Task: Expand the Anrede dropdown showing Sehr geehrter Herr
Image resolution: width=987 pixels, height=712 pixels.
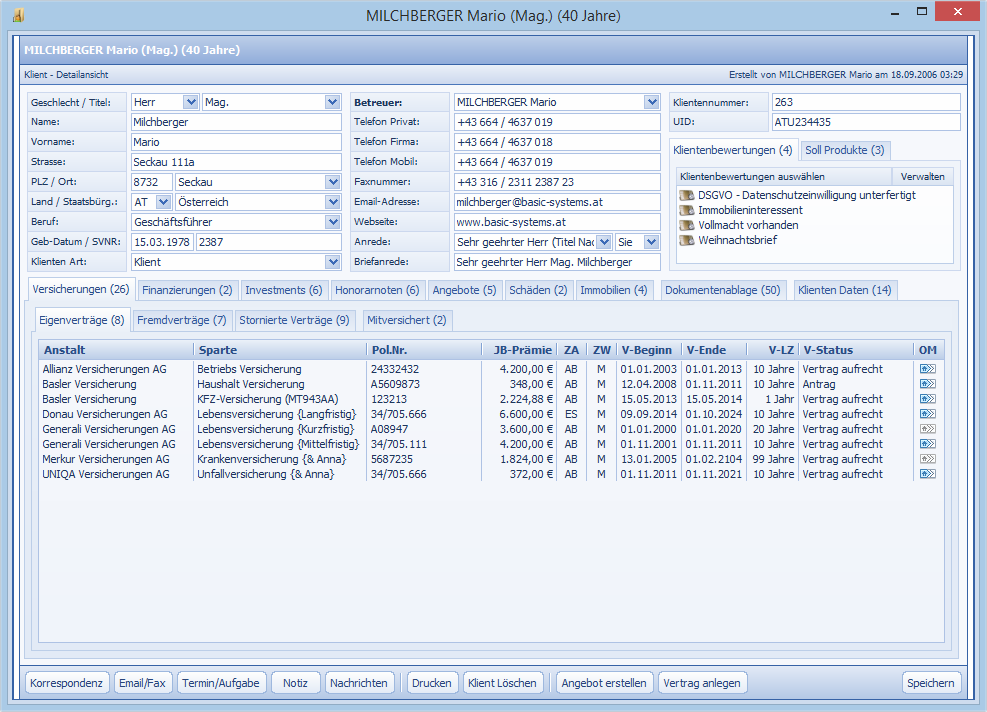Action: (x=604, y=242)
